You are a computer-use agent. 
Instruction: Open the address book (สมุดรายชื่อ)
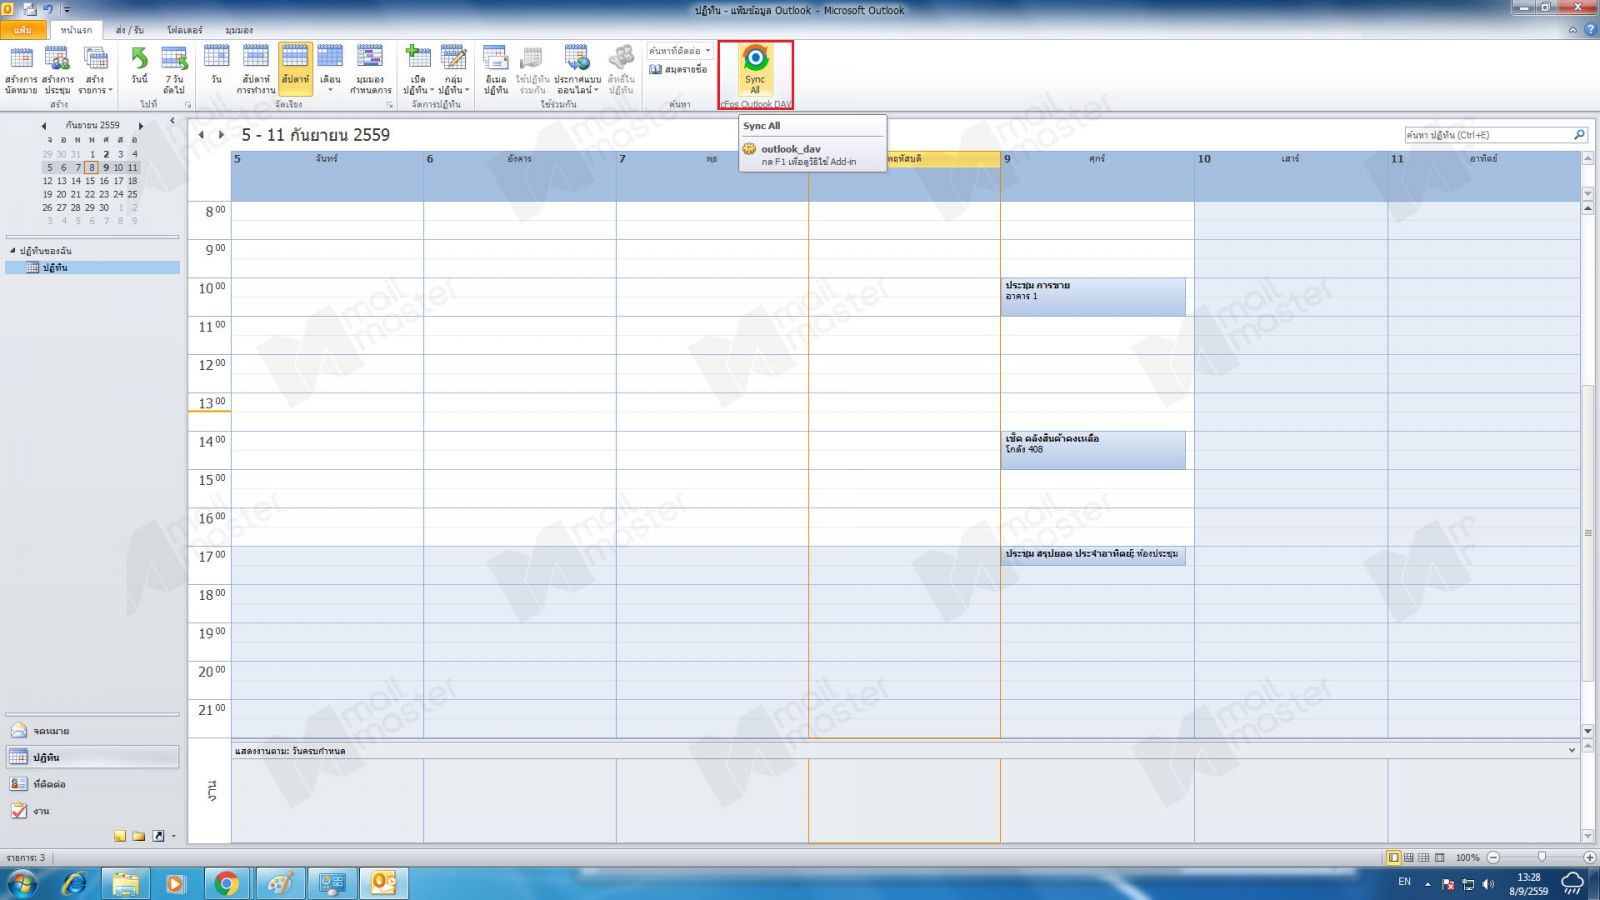click(678, 69)
